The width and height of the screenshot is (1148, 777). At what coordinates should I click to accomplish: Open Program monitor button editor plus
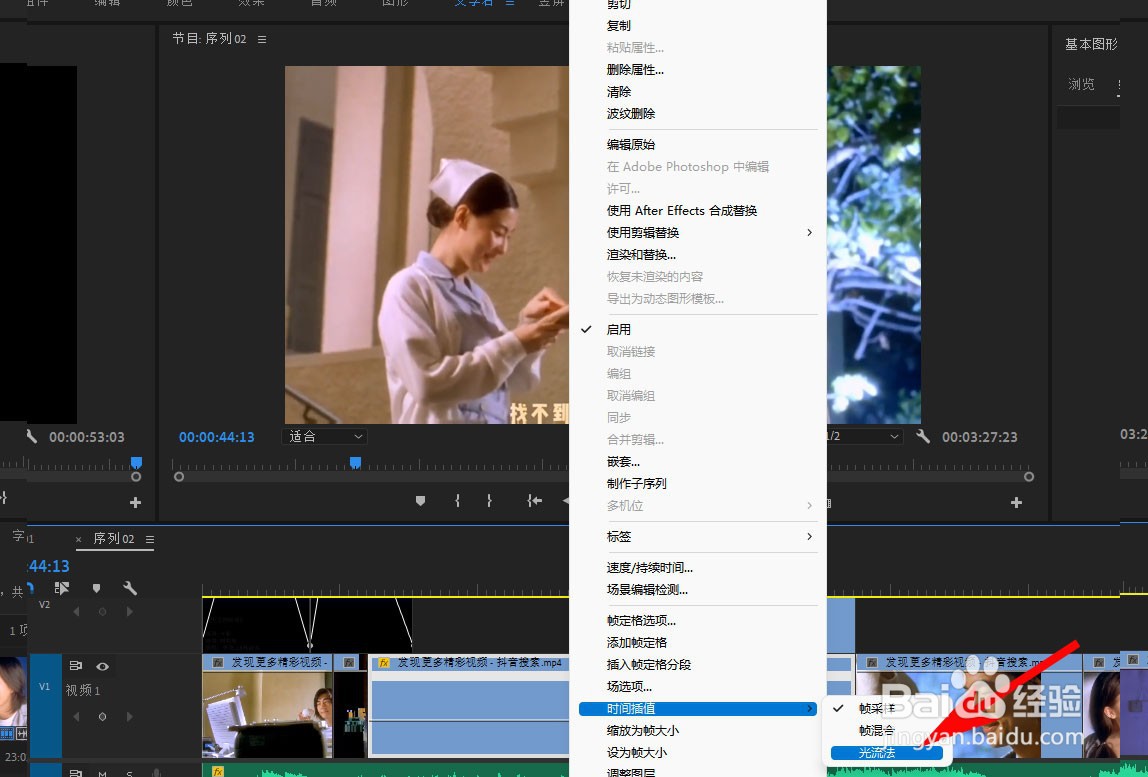click(1016, 502)
